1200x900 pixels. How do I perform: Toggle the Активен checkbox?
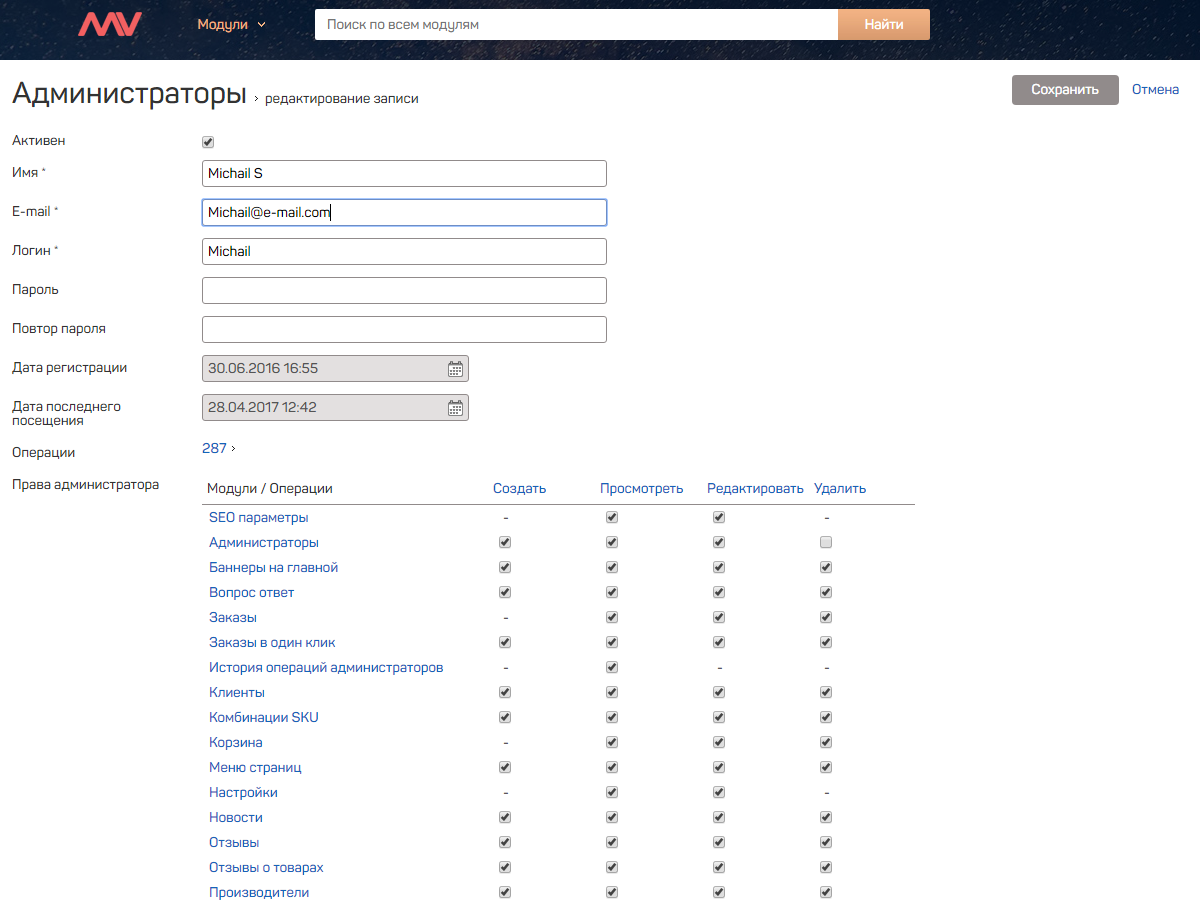208,142
